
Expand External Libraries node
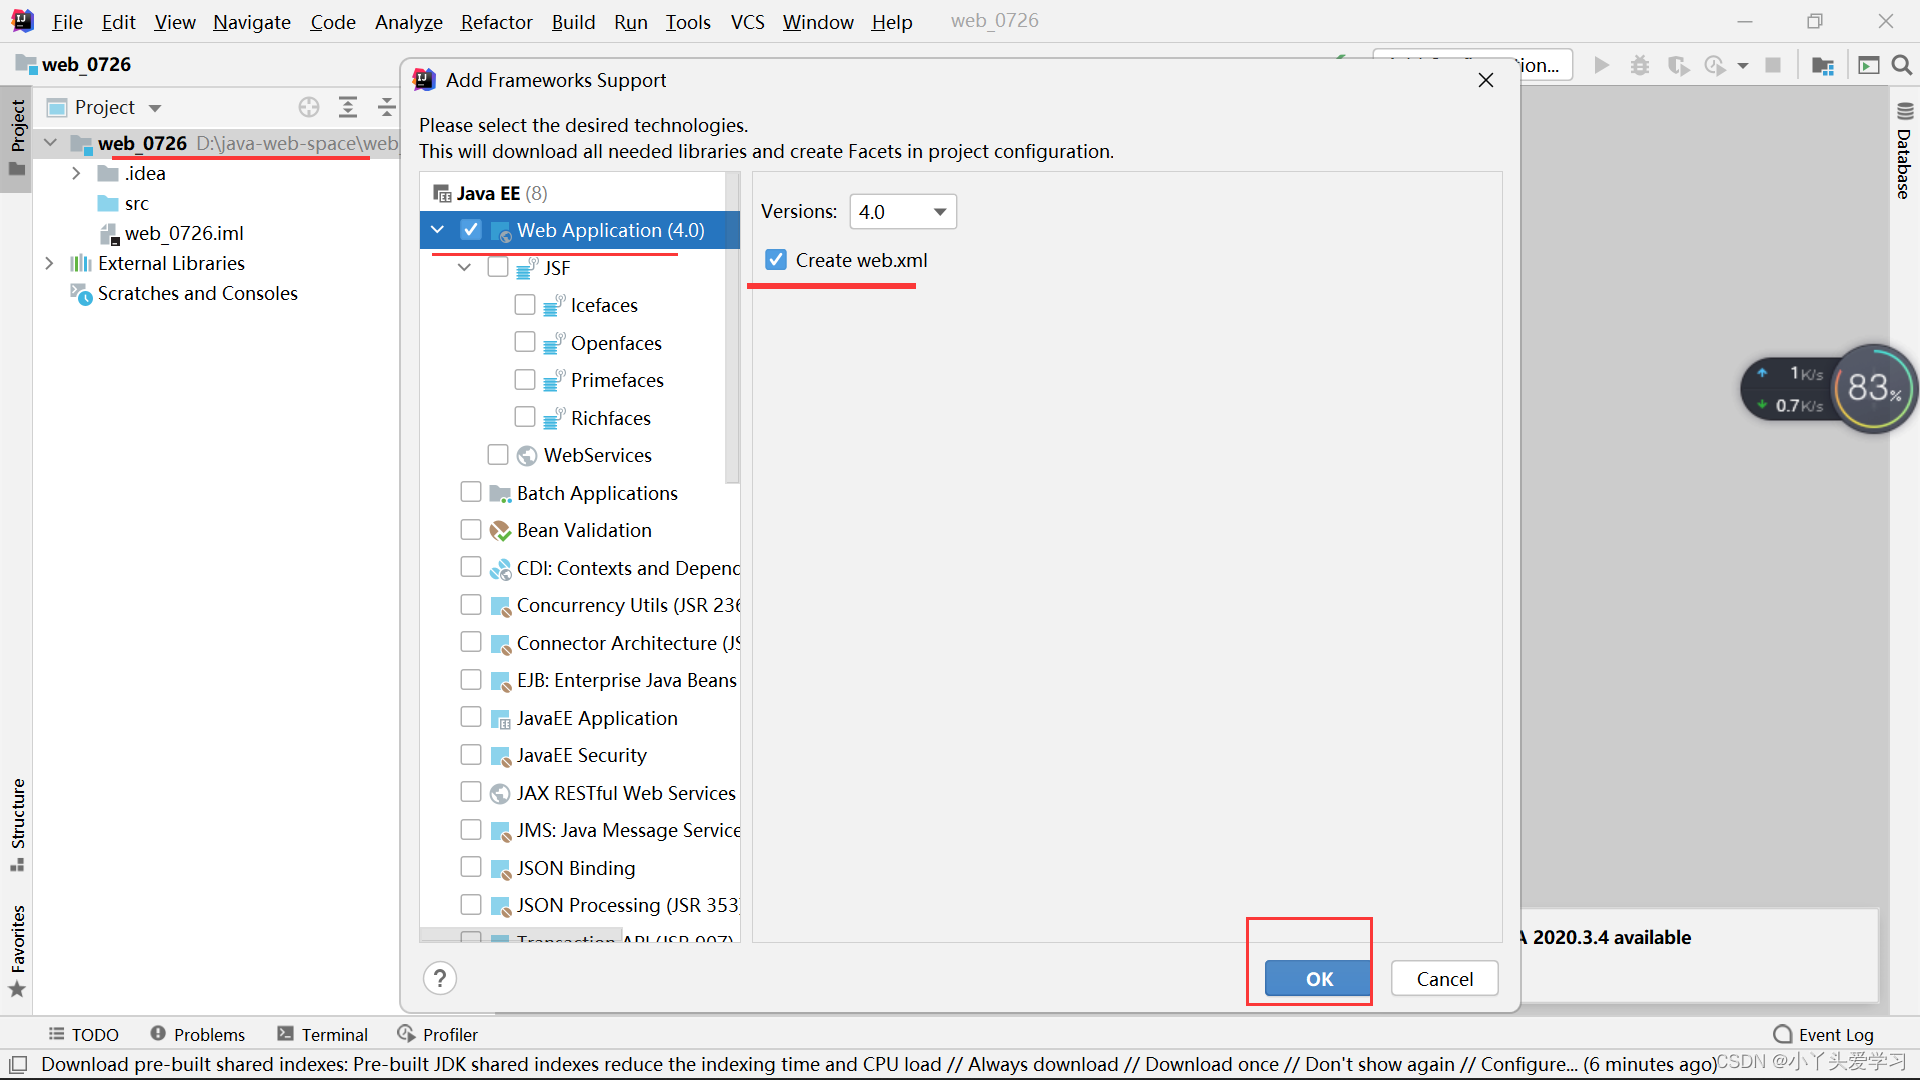click(x=49, y=263)
